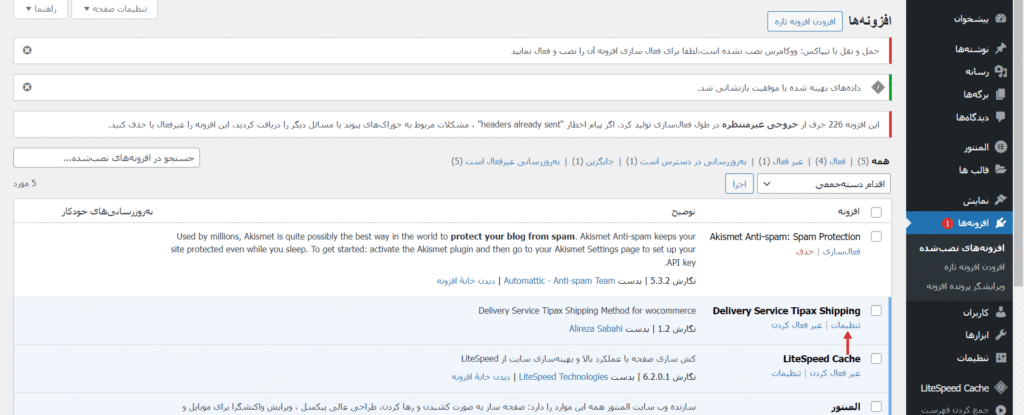Expand the Help (راهنما) tab
1024x415 pixels.
click(x=40, y=9)
